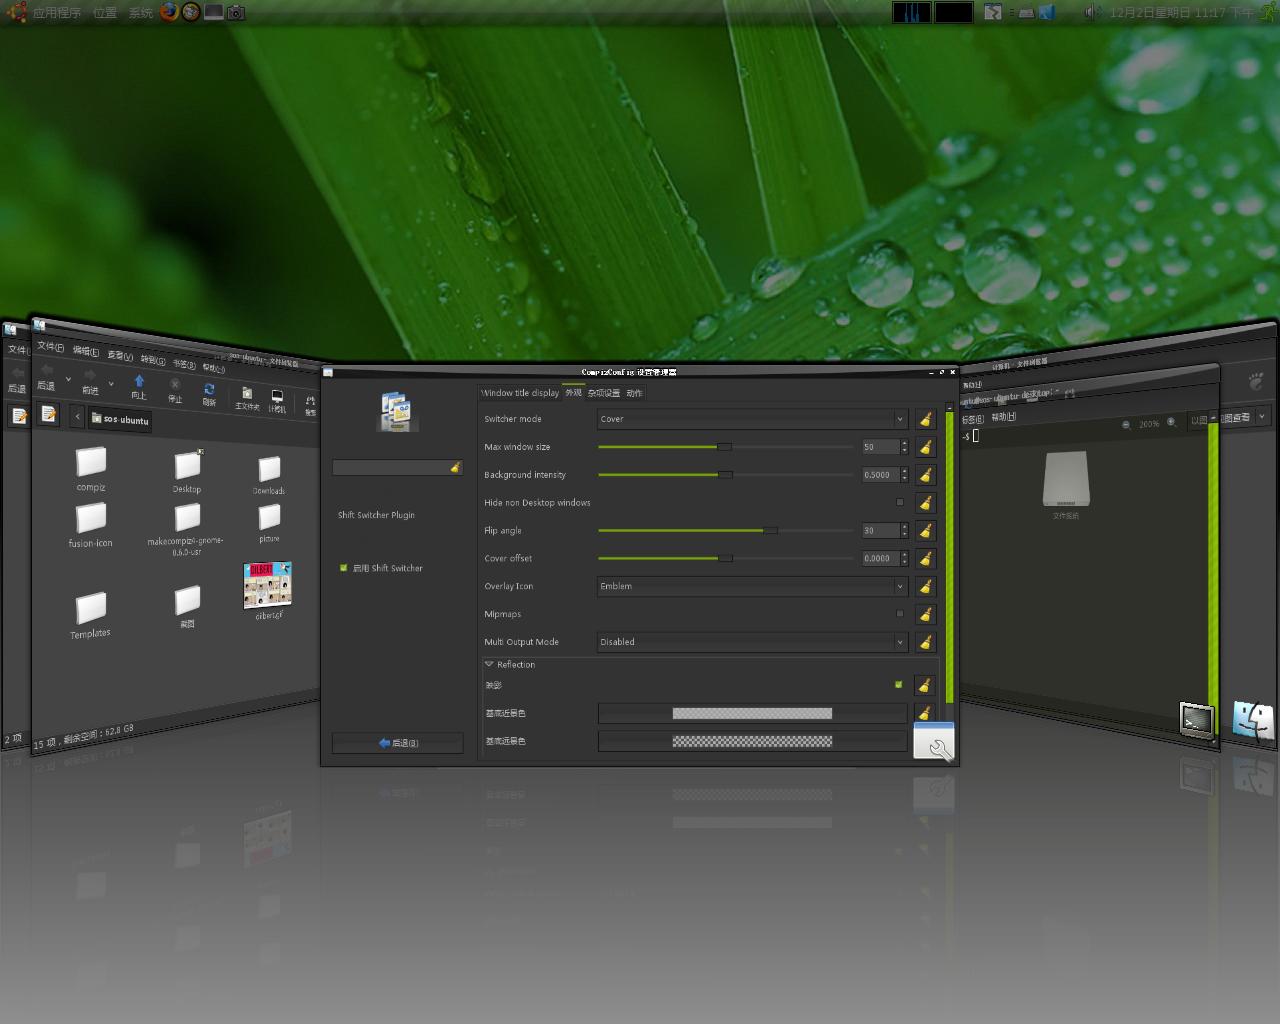
Task: Launch Firefox from the top panel
Action: [169, 12]
